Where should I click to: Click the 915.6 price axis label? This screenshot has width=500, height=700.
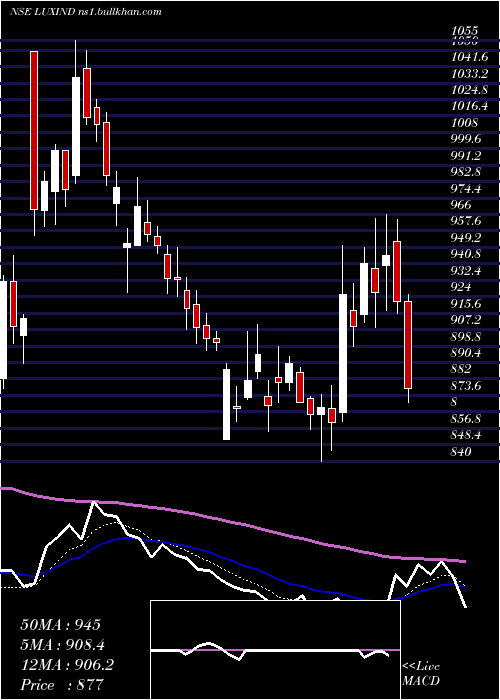point(467,304)
